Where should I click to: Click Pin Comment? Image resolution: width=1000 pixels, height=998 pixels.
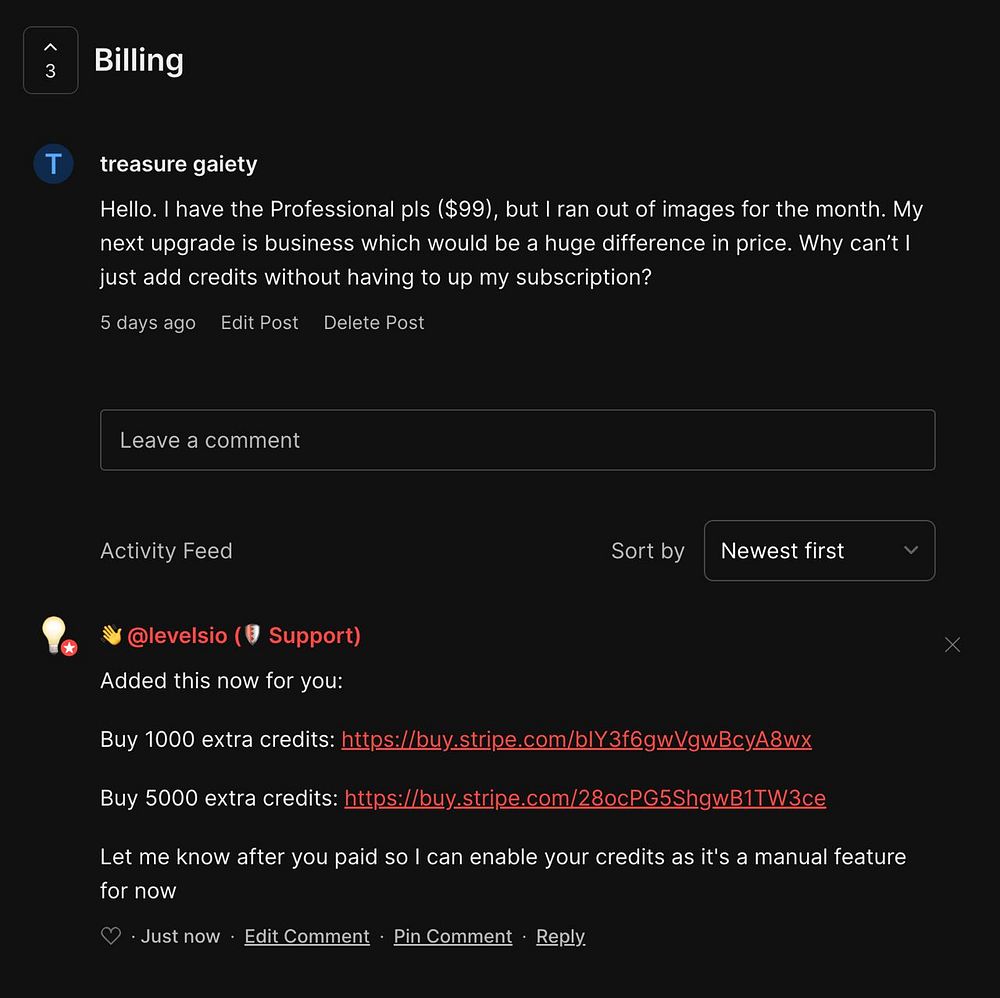[453, 936]
